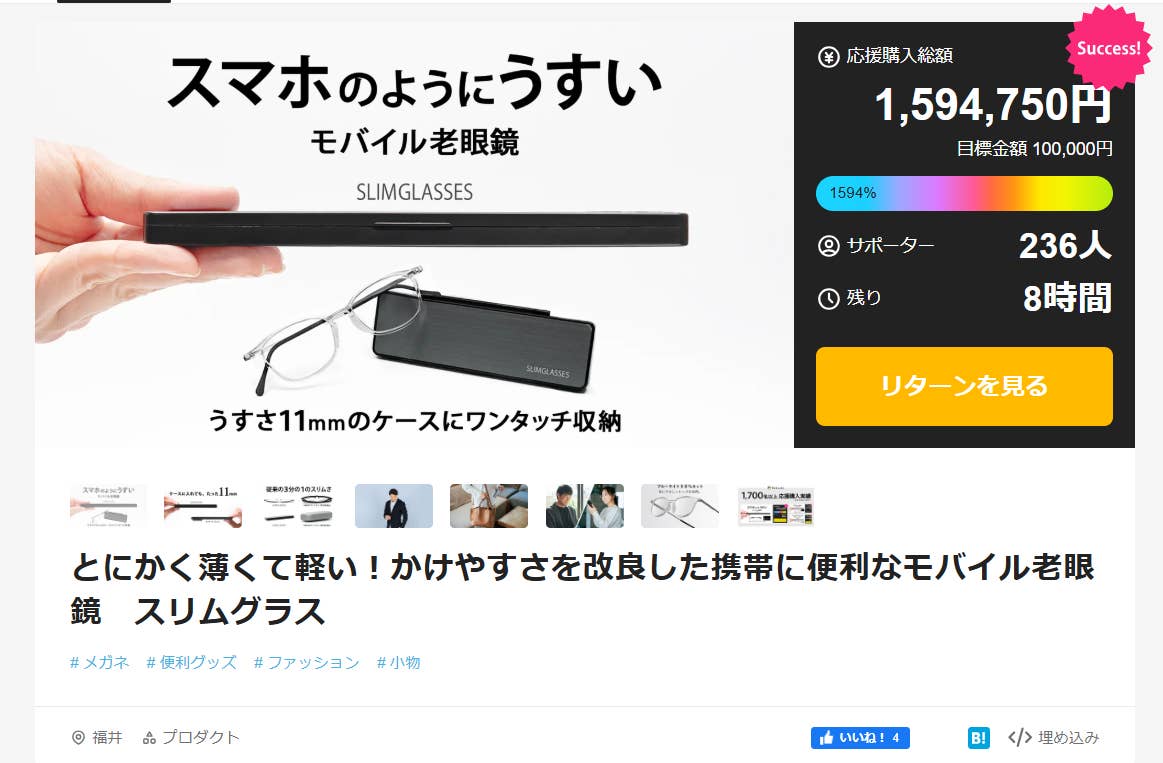Image resolution: width=1163 pixels, height=763 pixels.
Task: Click the yen icon beside 応援購入総額
Action: click(x=828, y=56)
